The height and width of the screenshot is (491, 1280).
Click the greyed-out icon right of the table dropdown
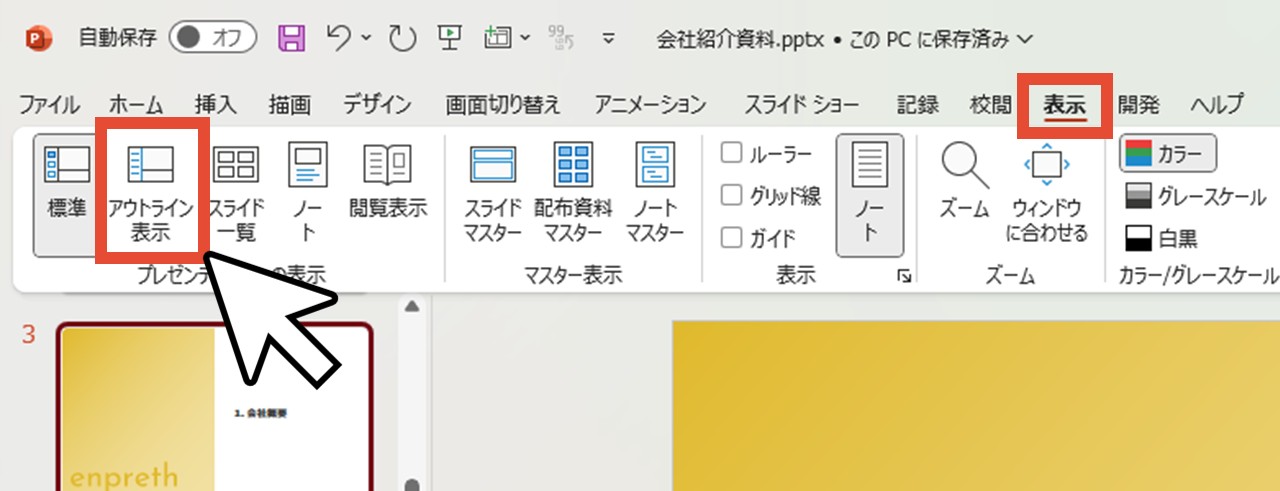pyautogui.click(x=561, y=38)
